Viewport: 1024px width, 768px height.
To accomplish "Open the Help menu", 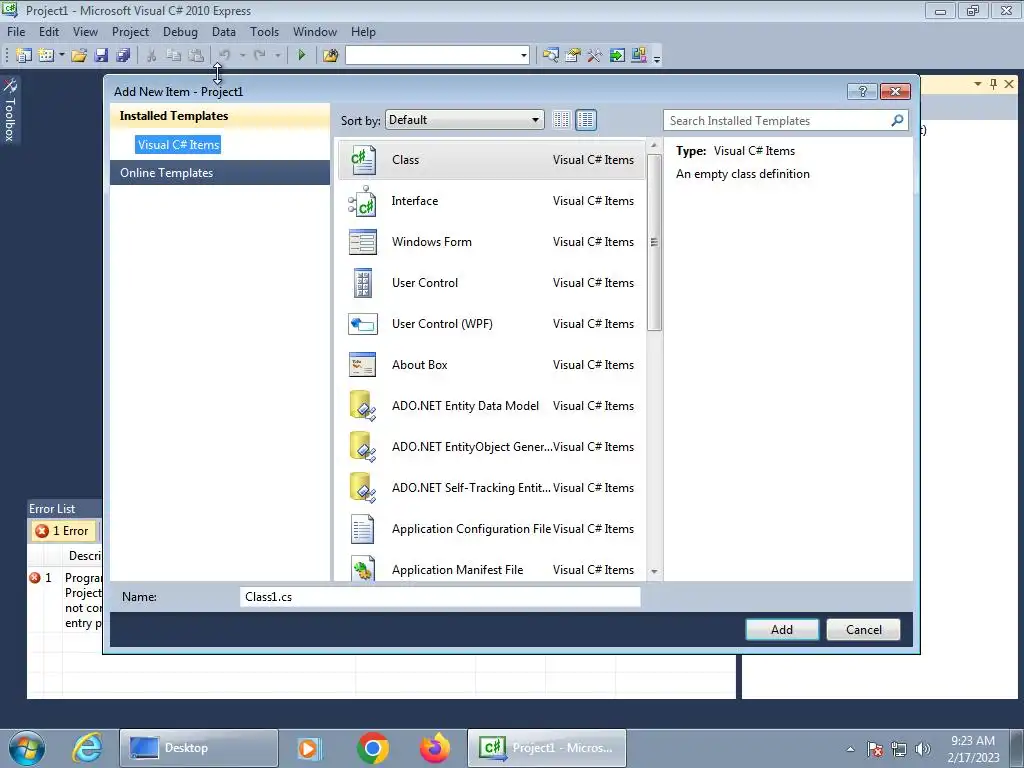I will pyautogui.click(x=363, y=32).
